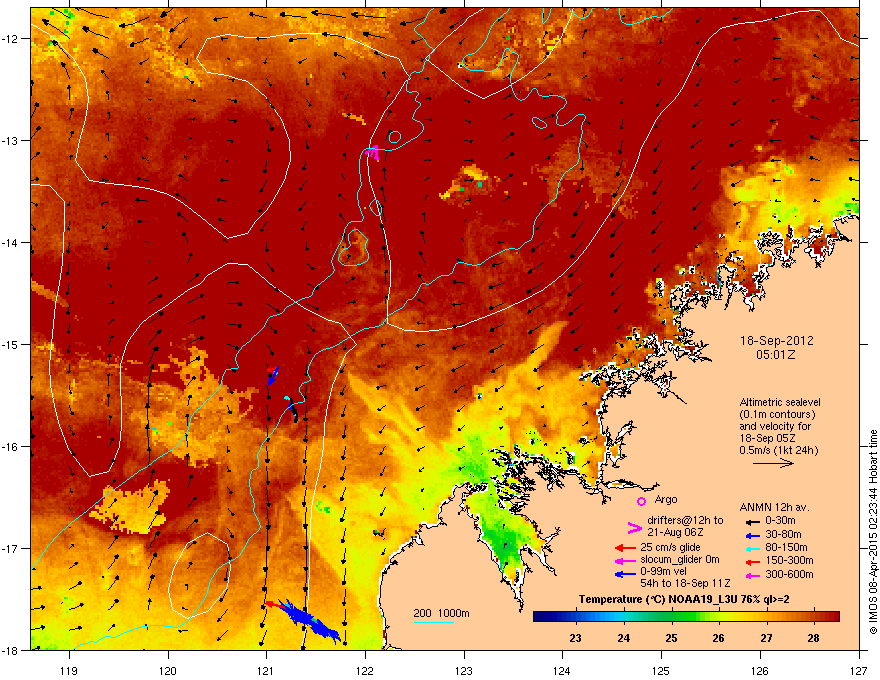Click the magenta Argo circle legend symbol
Image resolution: width=880 pixels, height=680 pixels.
[641, 502]
